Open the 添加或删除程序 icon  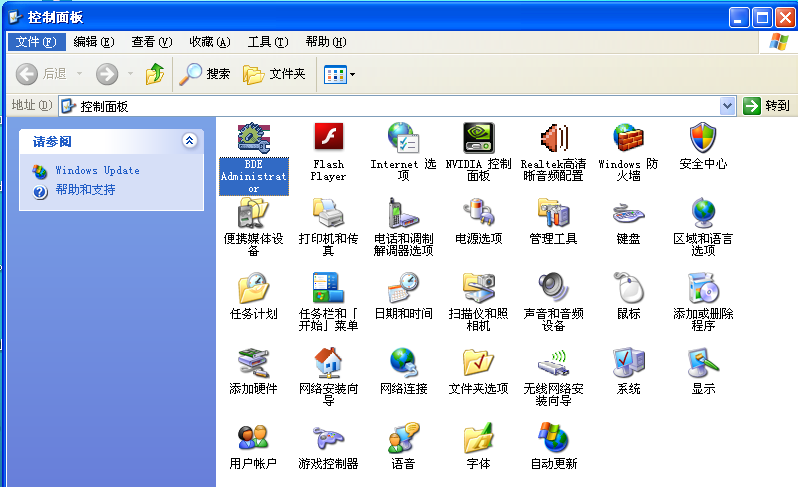703,288
